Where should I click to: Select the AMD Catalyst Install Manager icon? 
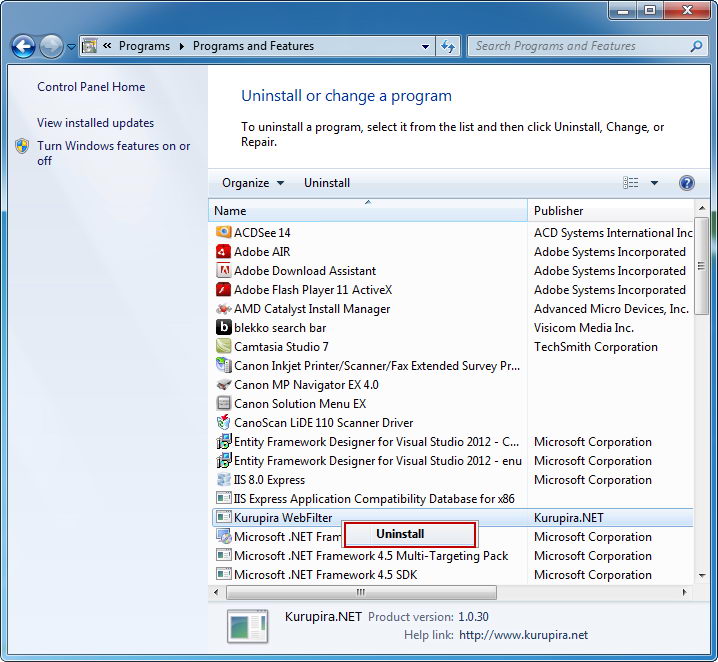point(223,309)
